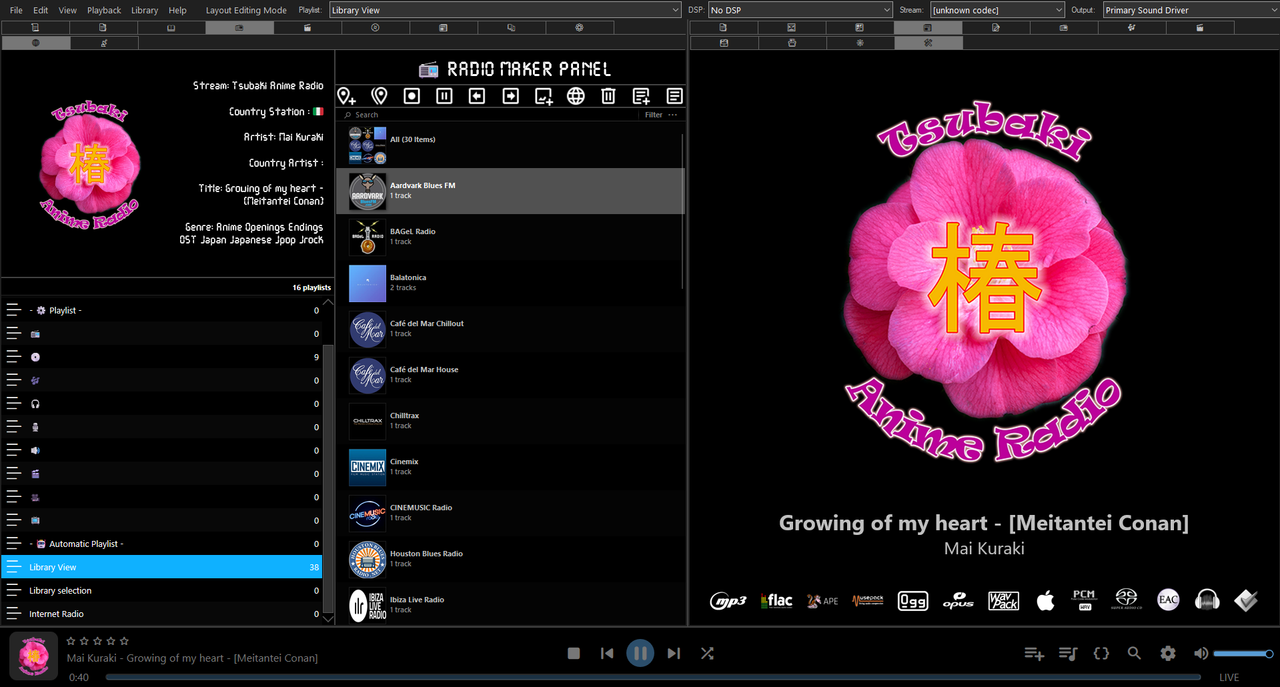
Task: Select the BAGeL Radio station
Action: [x=510, y=237]
